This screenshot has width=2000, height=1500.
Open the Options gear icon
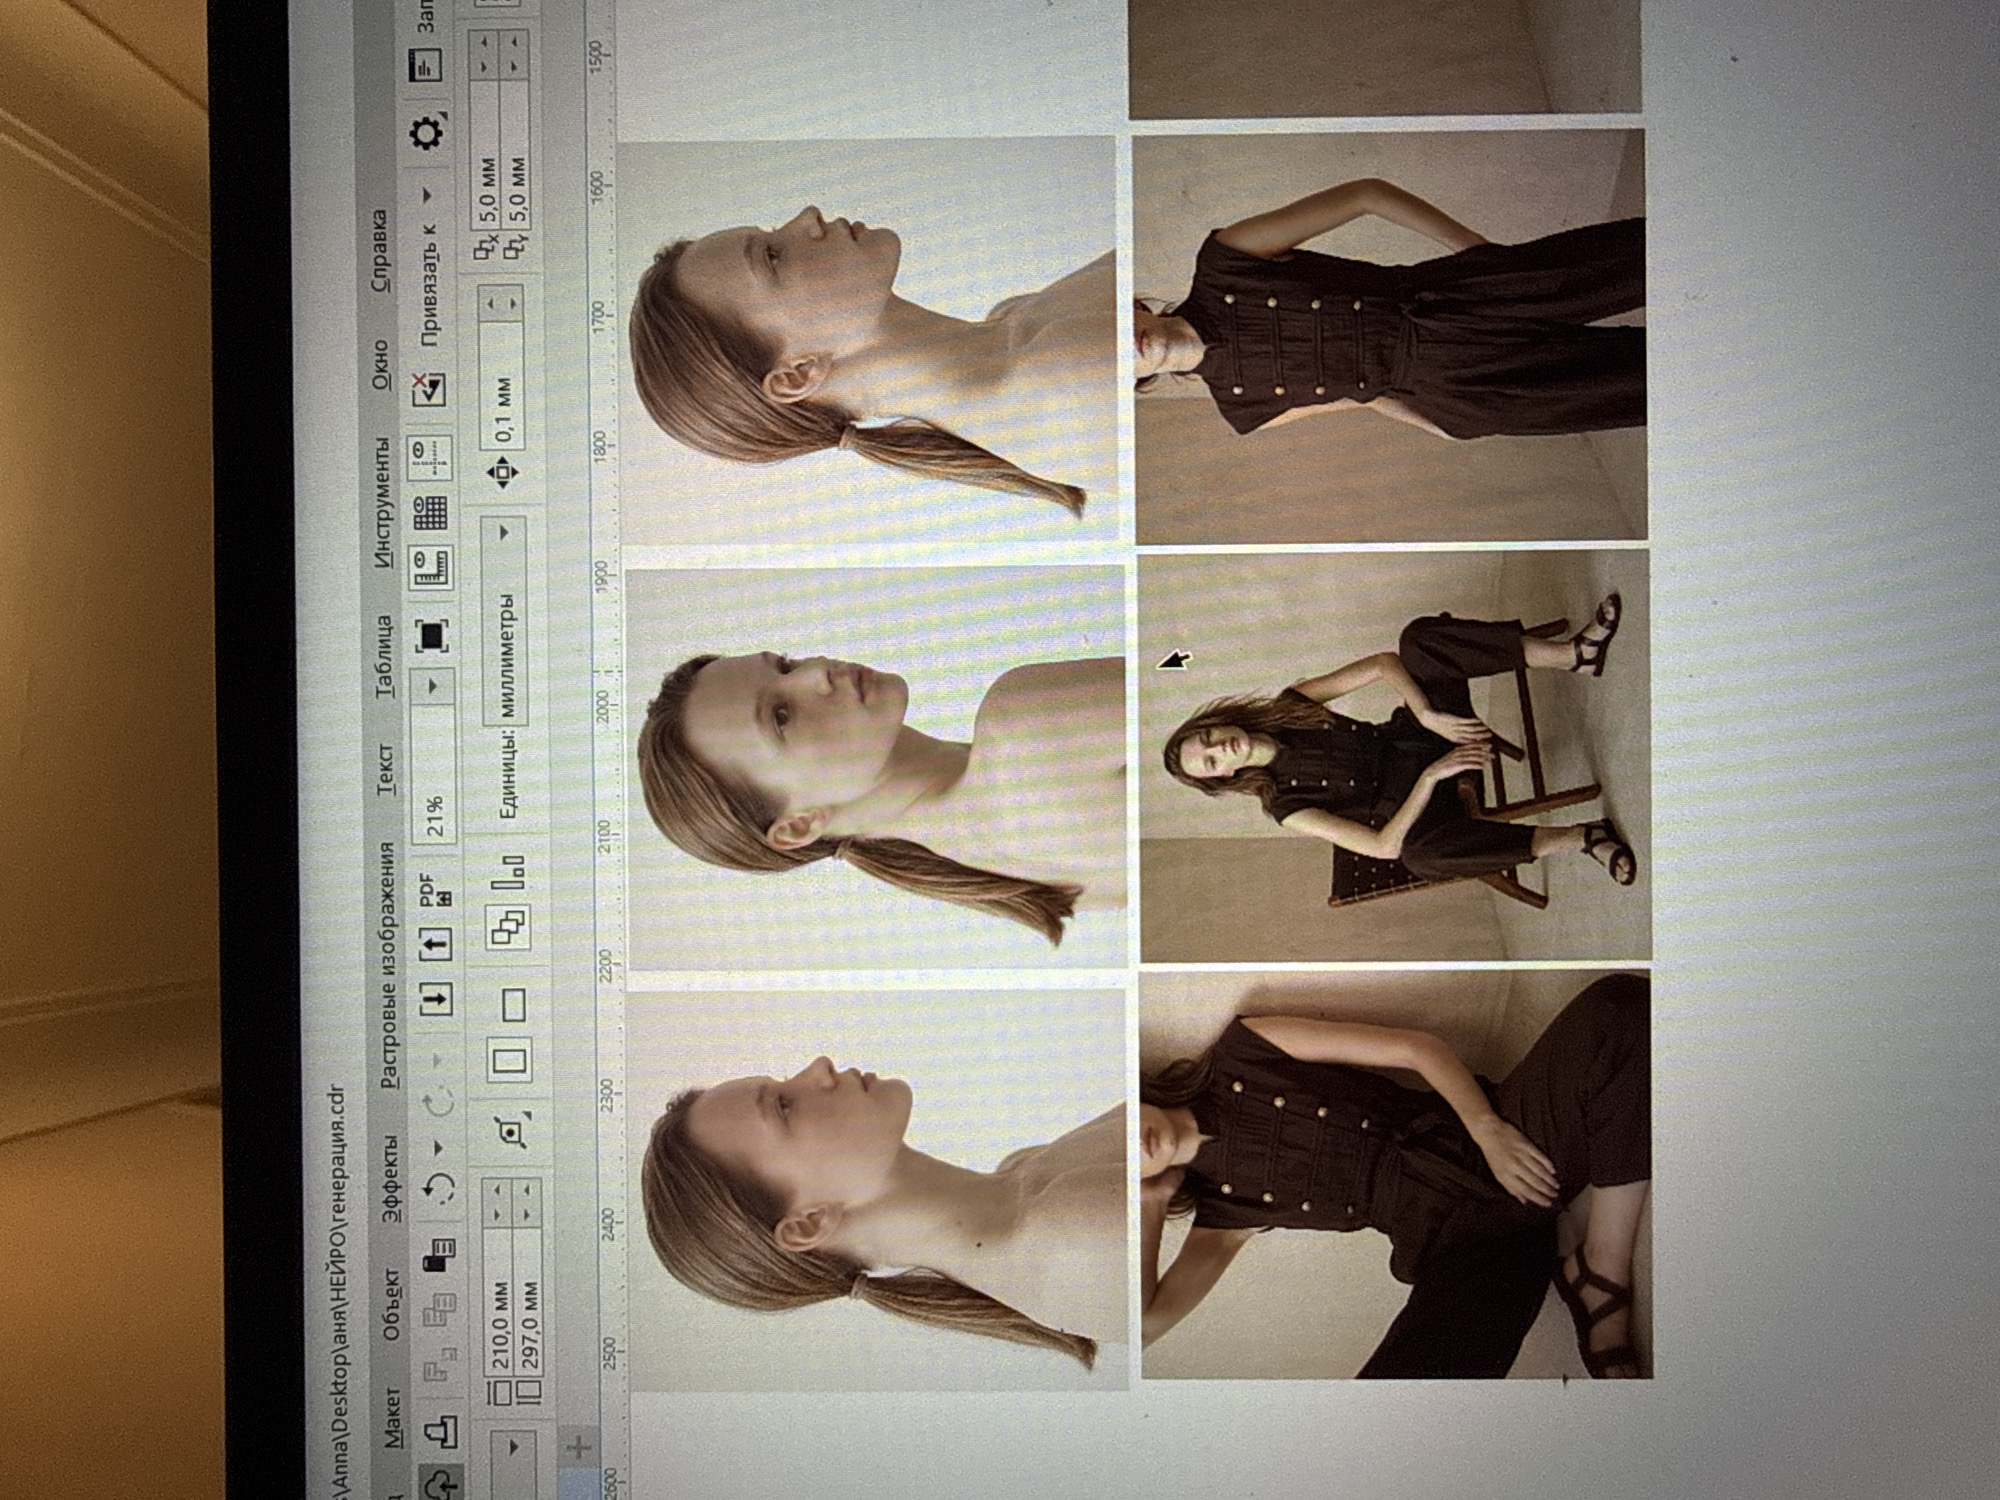pos(428,134)
